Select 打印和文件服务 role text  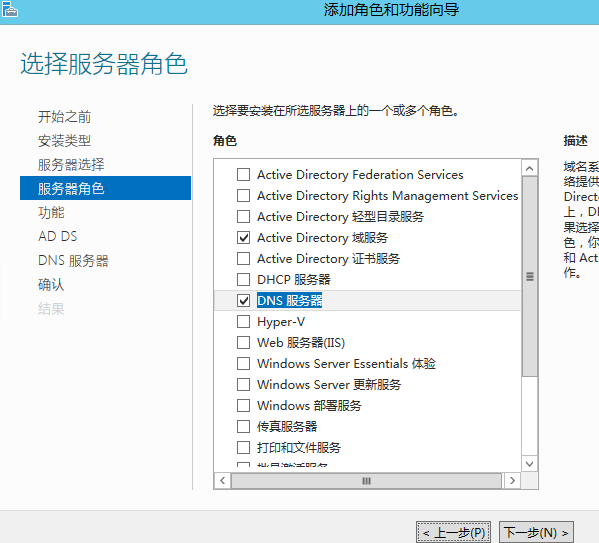click(x=299, y=447)
